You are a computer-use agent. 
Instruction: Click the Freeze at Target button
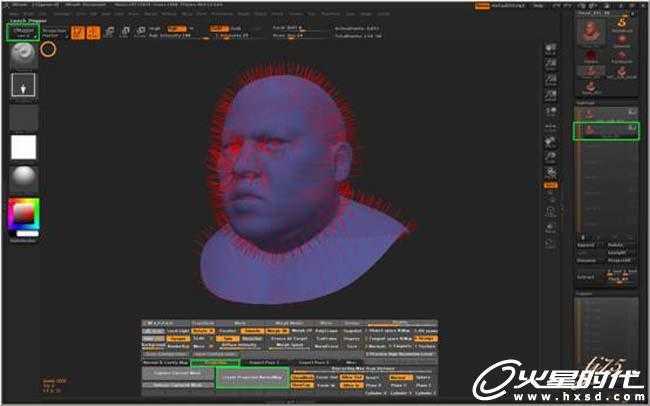[x=289, y=338]
